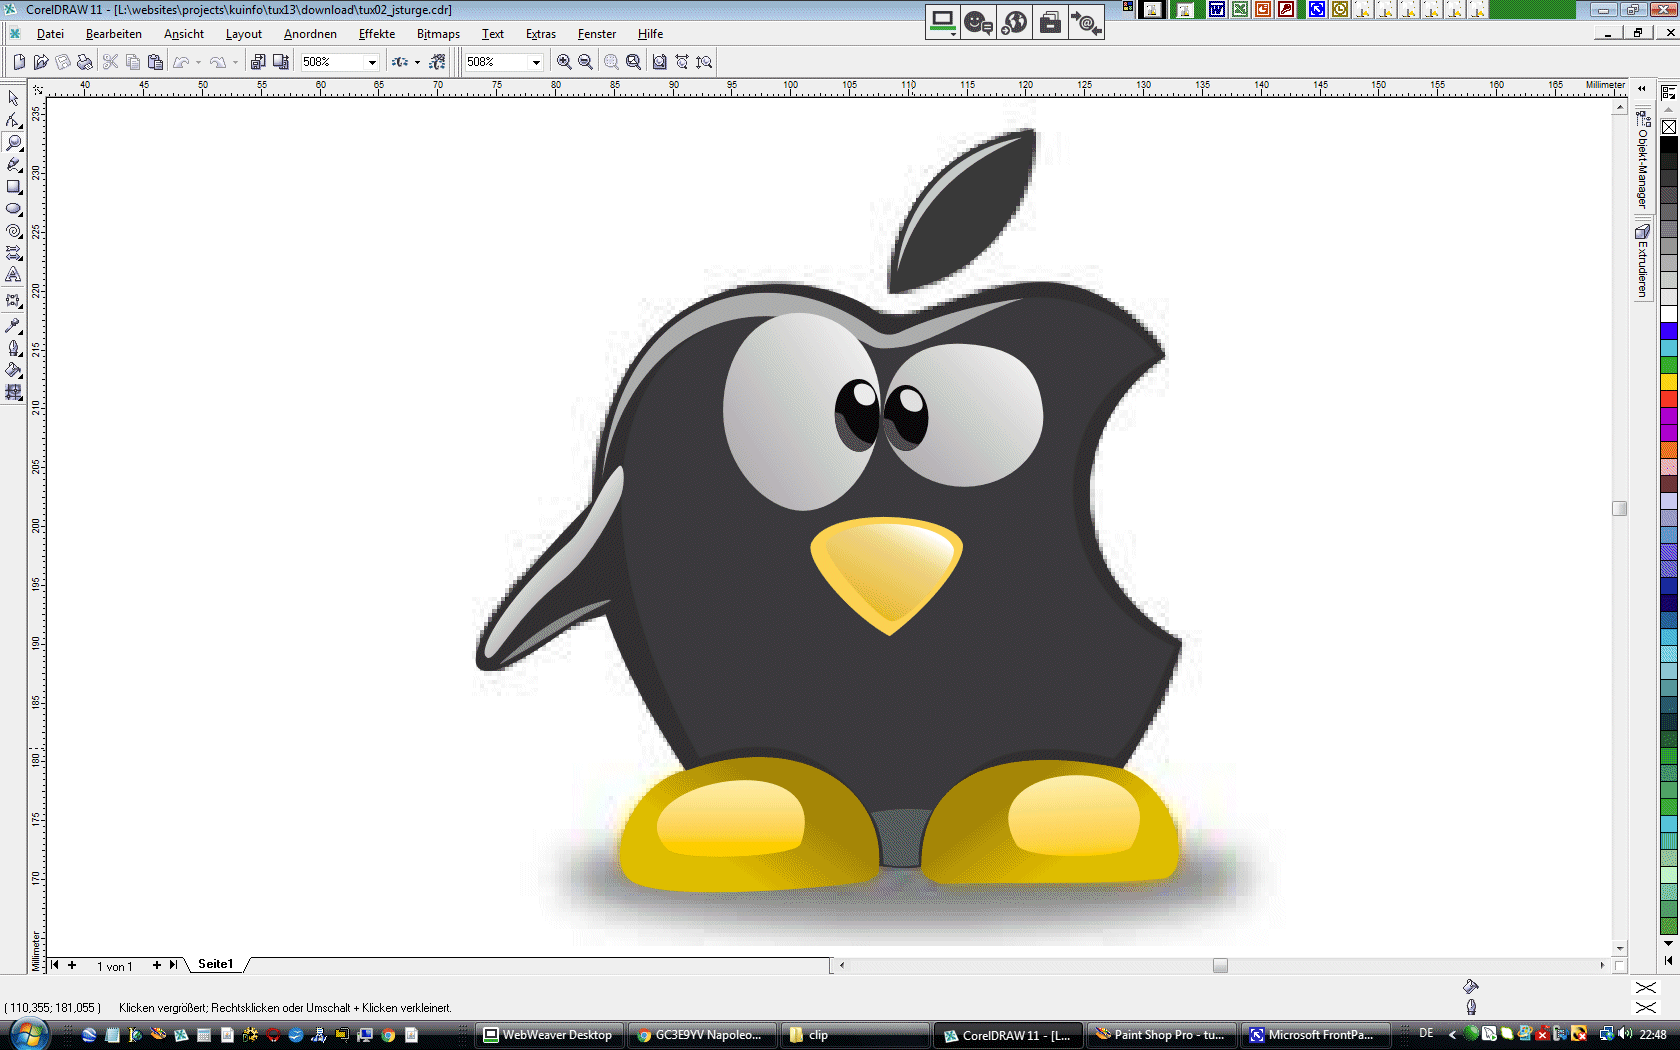Open the Bitmaps menu
The height and width of the screenshot is (1050, 1680).
pos(438,34)
